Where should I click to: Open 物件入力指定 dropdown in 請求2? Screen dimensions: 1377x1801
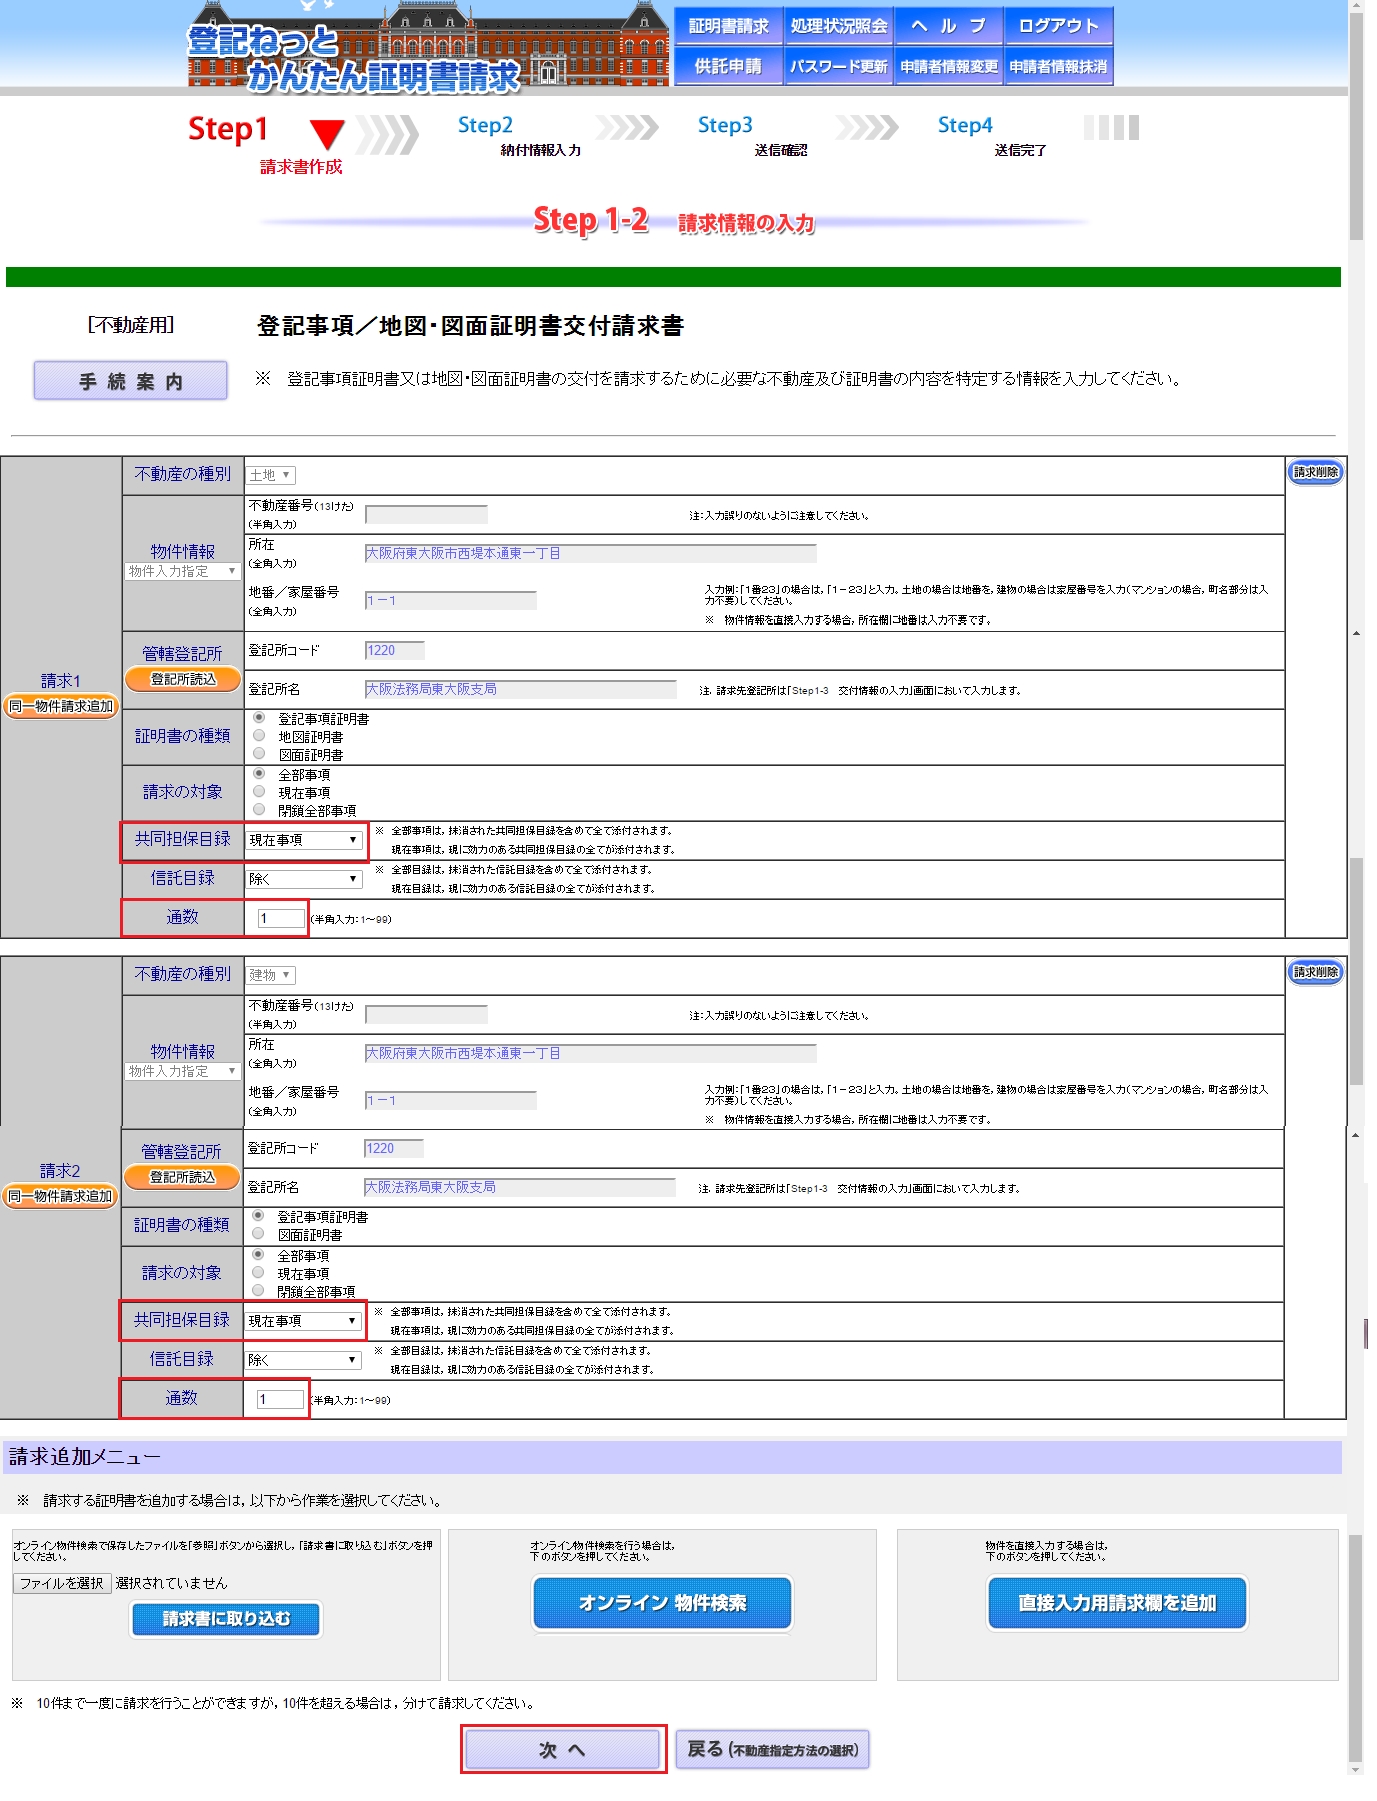[182, 1071]
